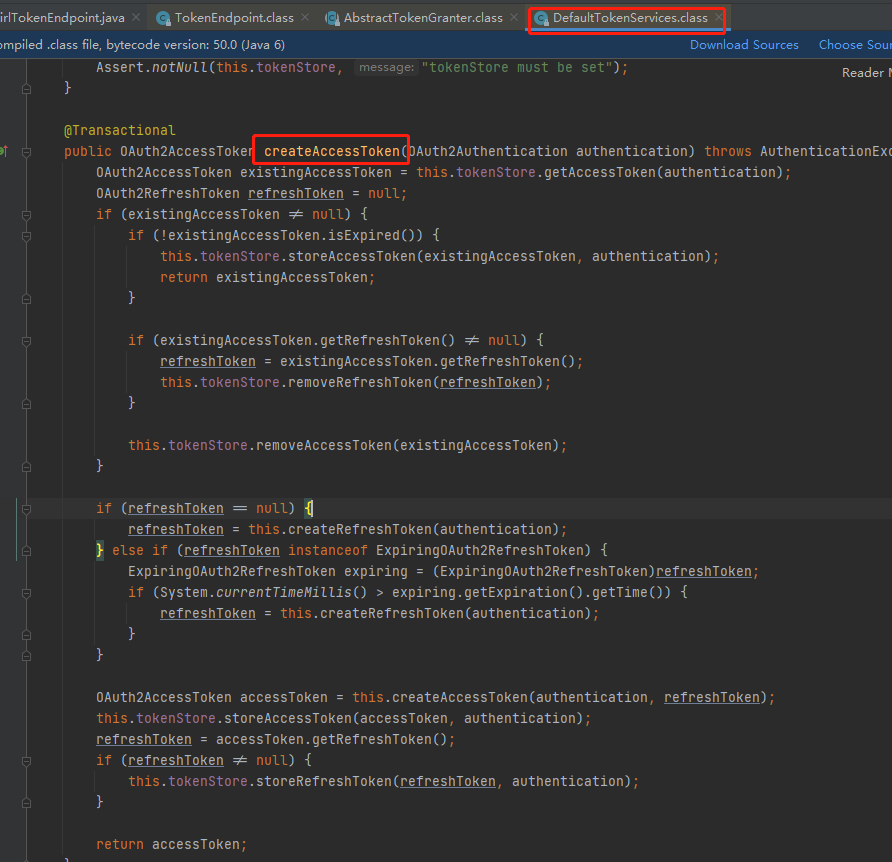Click 'getExpiration' method call

pos(516,592)
